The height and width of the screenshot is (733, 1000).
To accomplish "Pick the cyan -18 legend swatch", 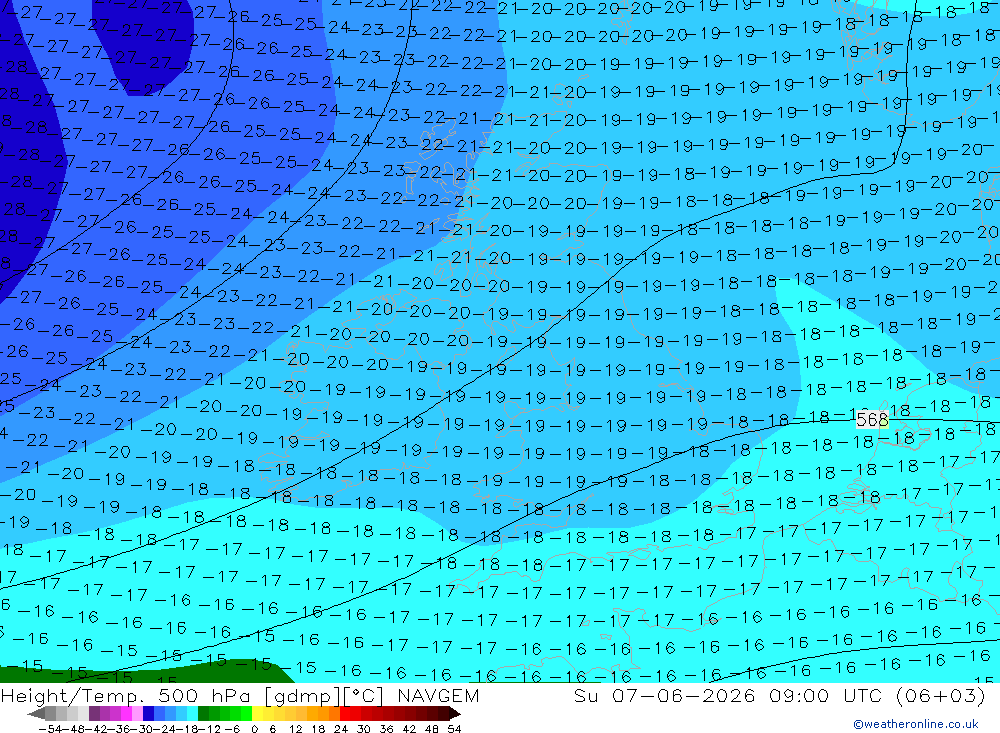I will (192, 714).
